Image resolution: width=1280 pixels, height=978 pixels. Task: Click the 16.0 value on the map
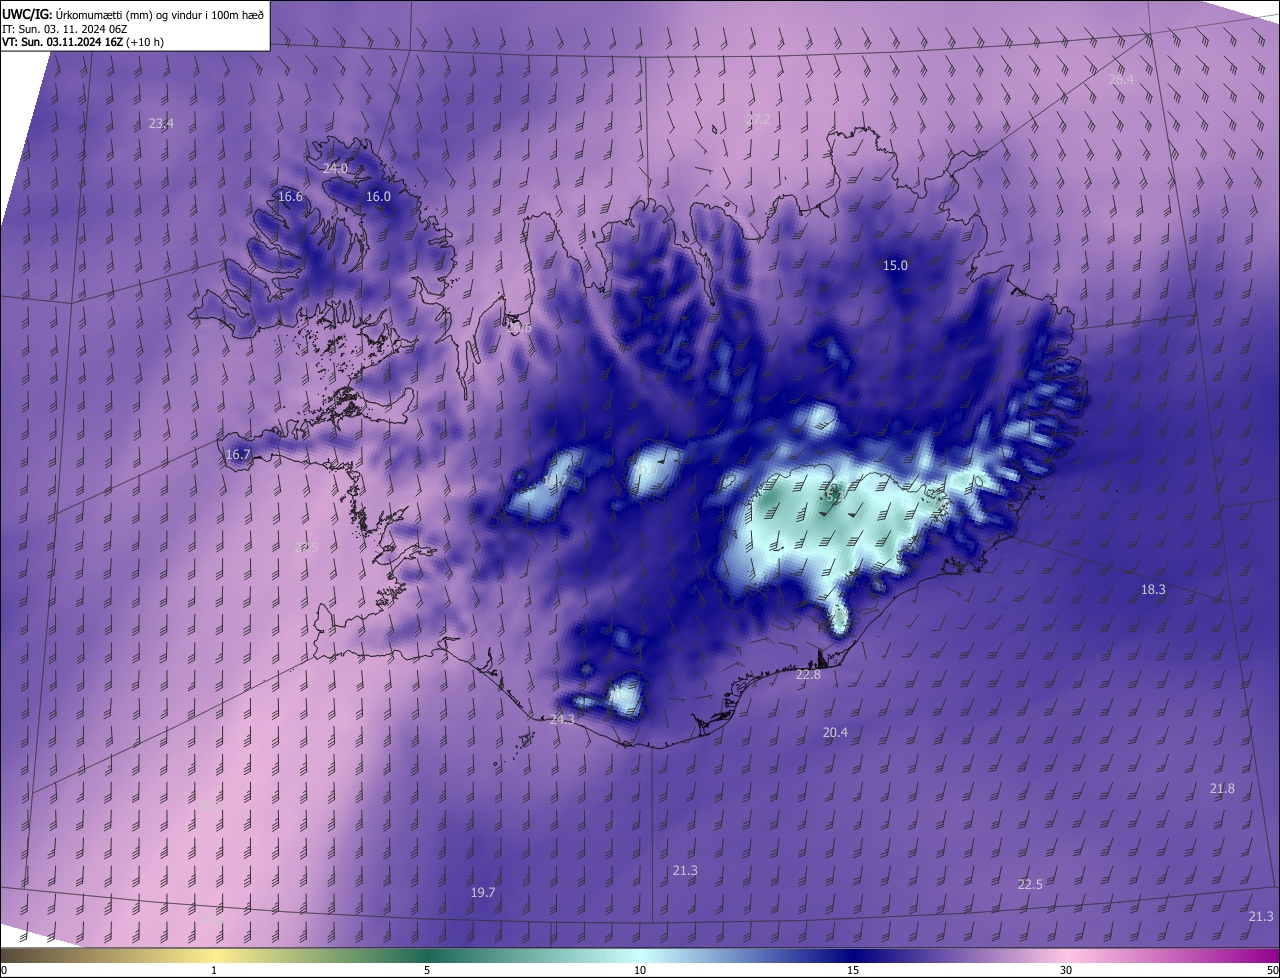(x=378, y=197)
